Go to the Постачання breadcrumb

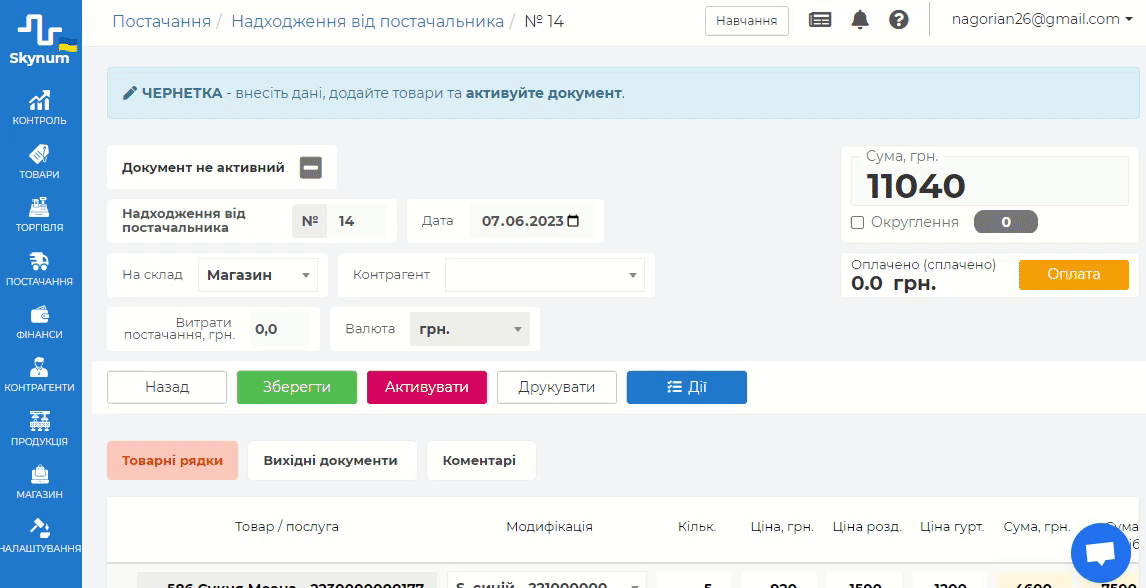click(162, 20)
